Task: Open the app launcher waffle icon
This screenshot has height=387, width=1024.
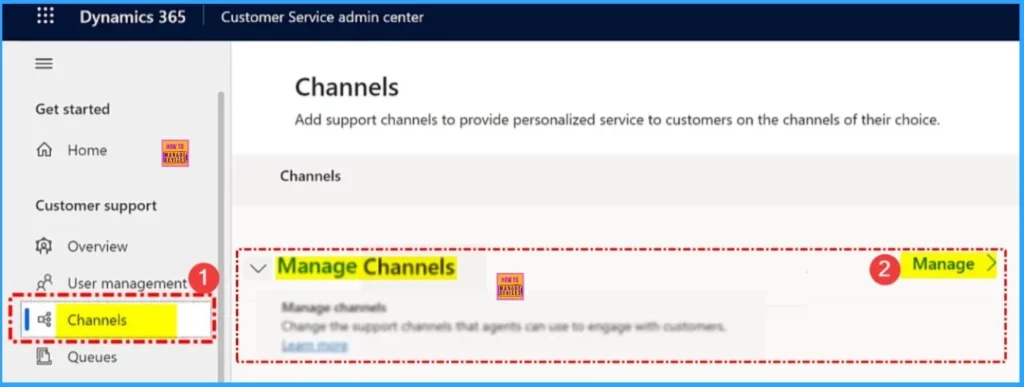Action: coord(45,16)
